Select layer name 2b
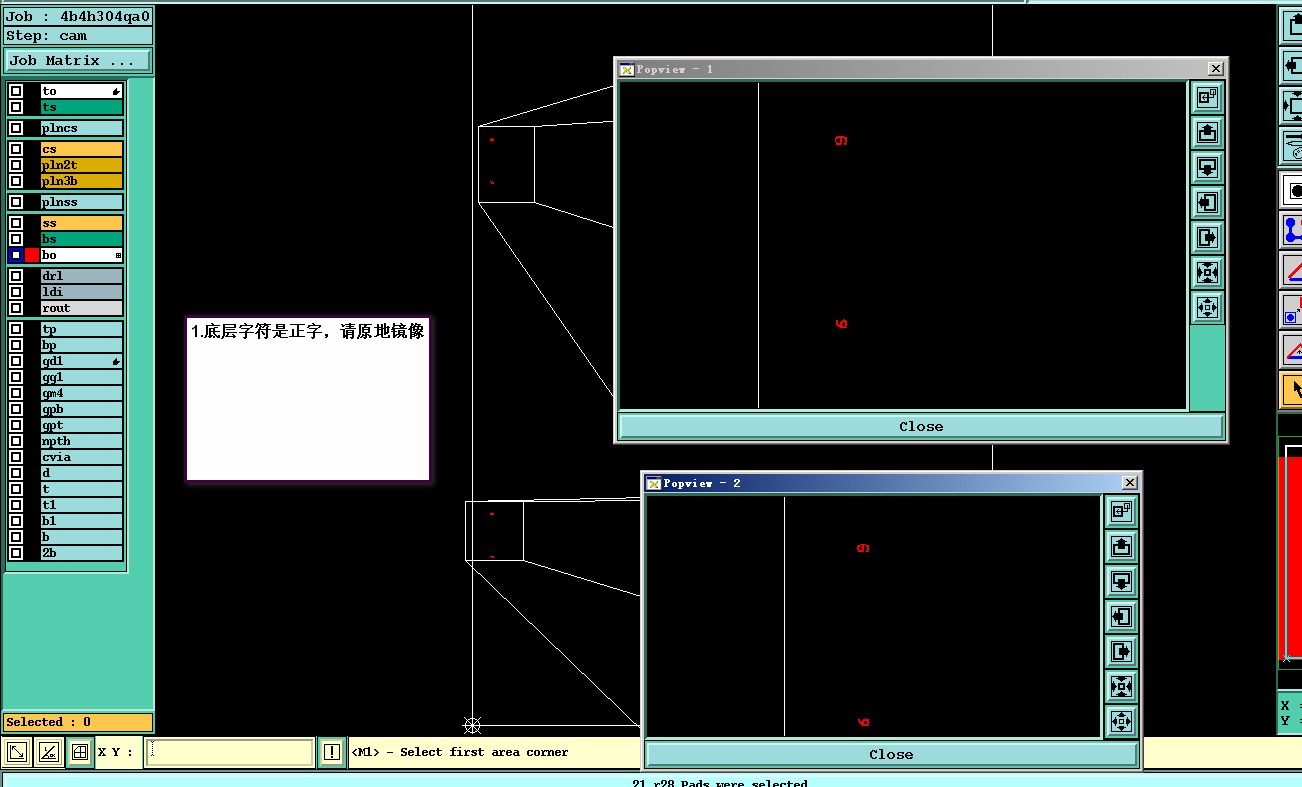Viewport: 1302px width, 787px height. click(82, 553)
